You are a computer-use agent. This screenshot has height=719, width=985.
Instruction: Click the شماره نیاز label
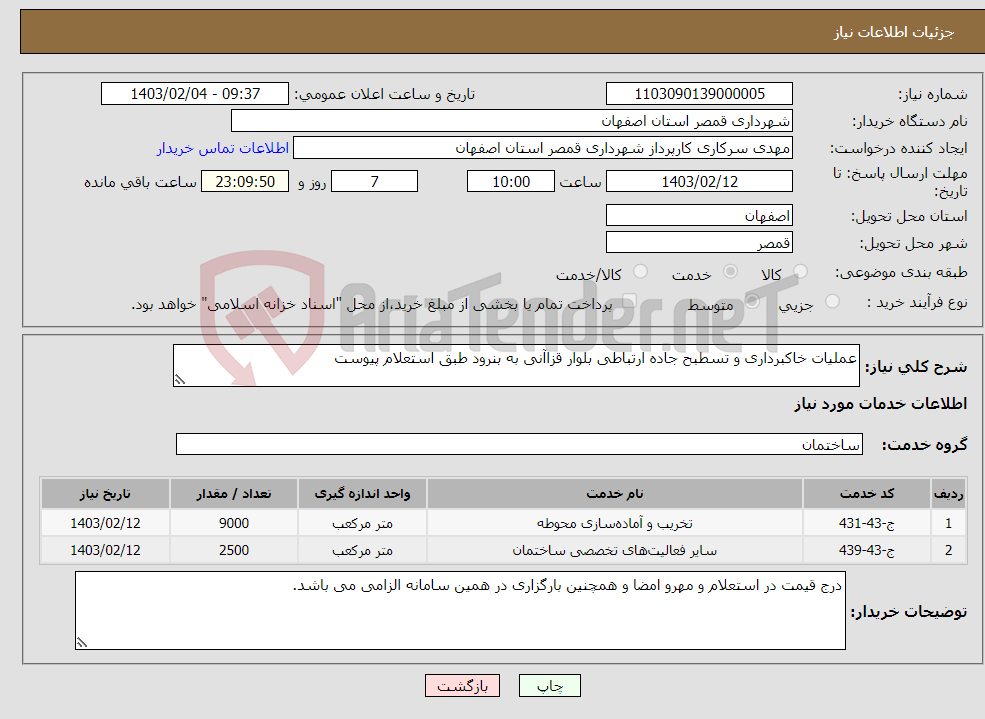[x=933, y=95]
